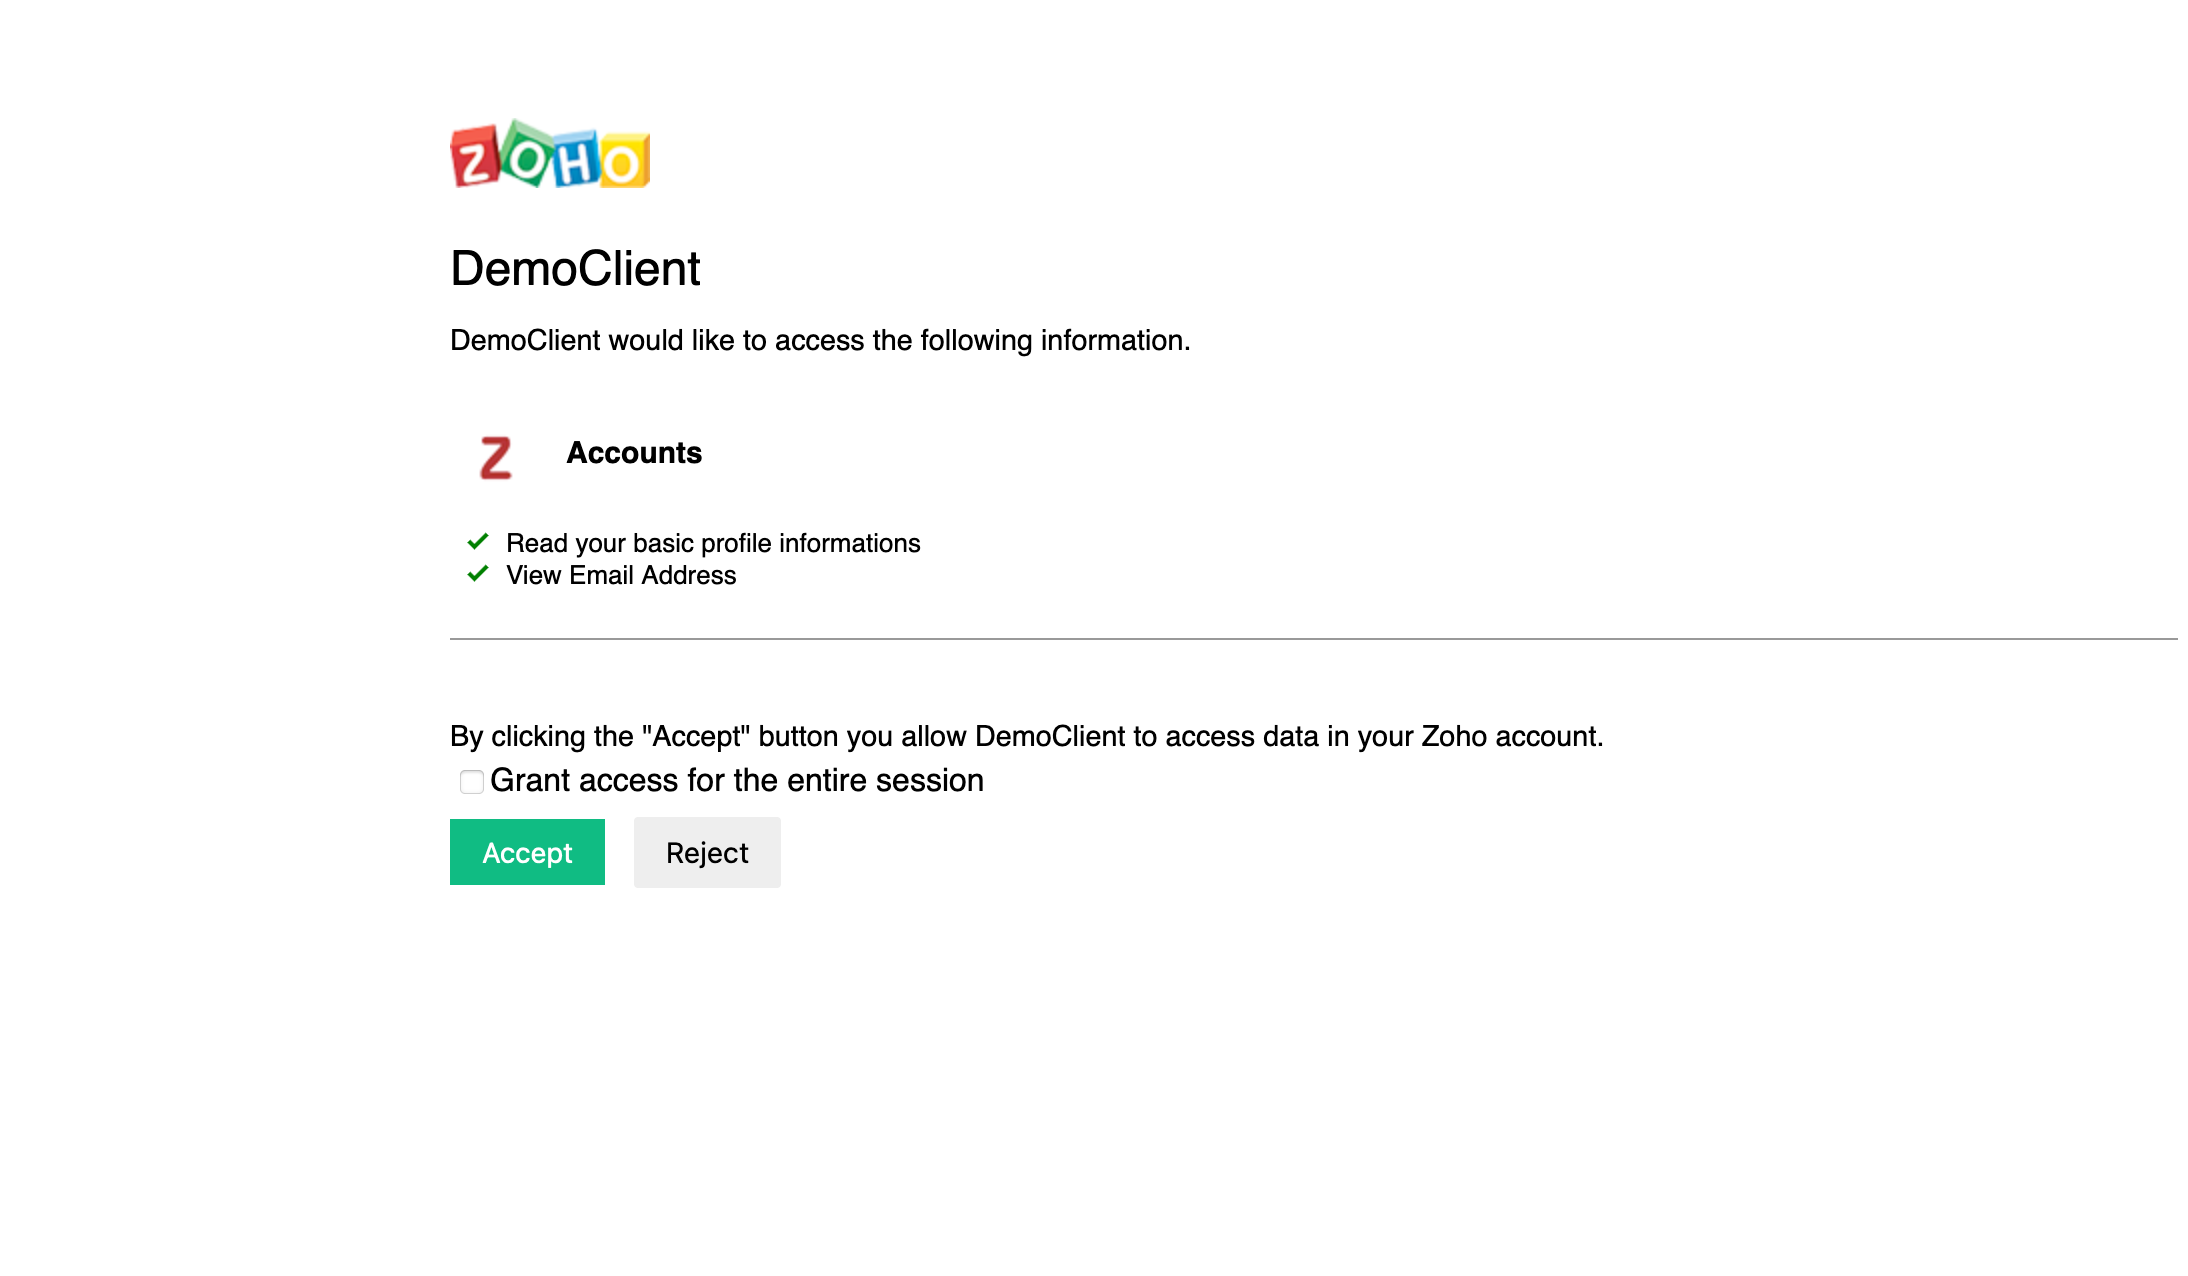Screen dimensions: 2188x1276
Task: Click the Accept button
Action: (x=527, y=852)
